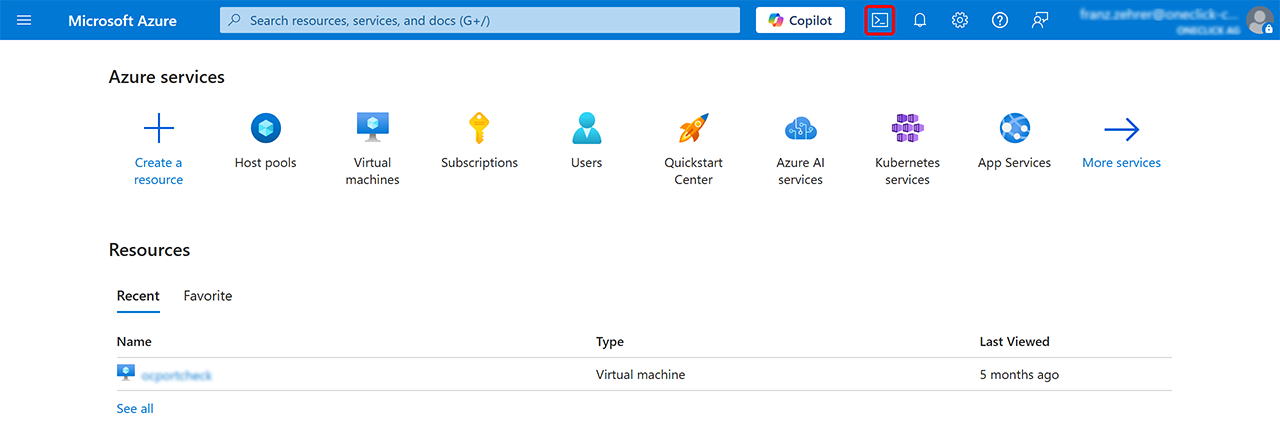Select the Recent resources tab
The width and height of the screenshot is (1280, 434).
tap(138, 296)
